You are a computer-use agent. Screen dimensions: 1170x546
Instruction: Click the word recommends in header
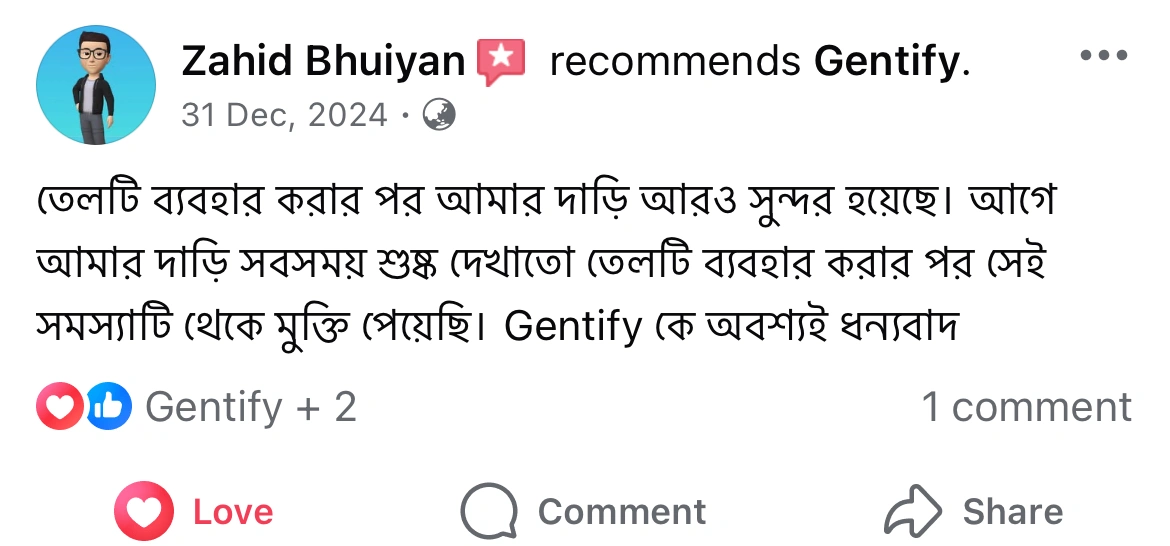coord(675,64)
